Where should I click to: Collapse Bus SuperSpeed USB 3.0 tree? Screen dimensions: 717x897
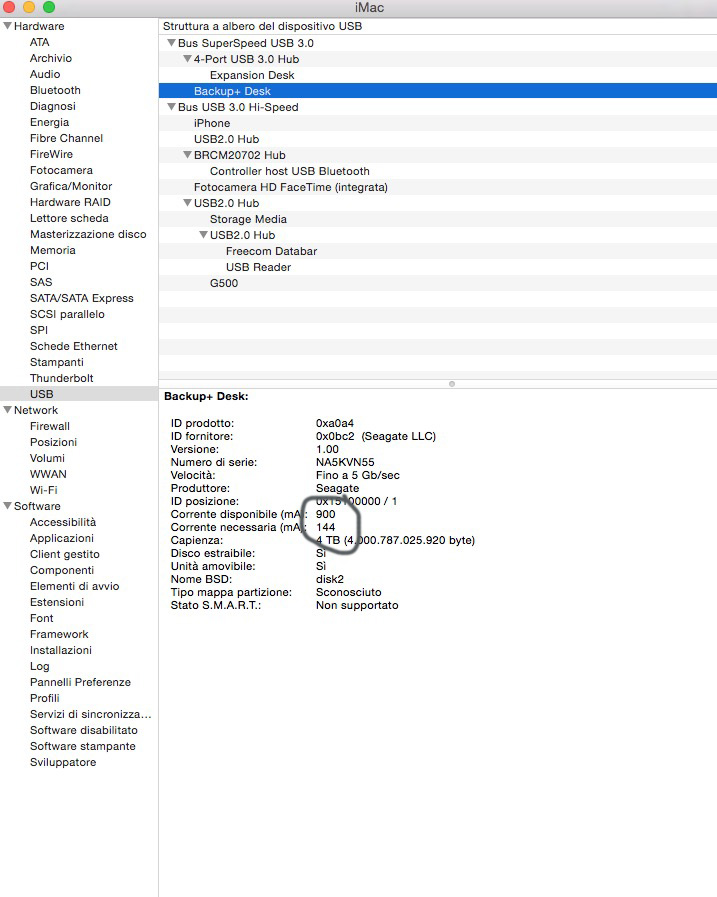pos(171,43)
